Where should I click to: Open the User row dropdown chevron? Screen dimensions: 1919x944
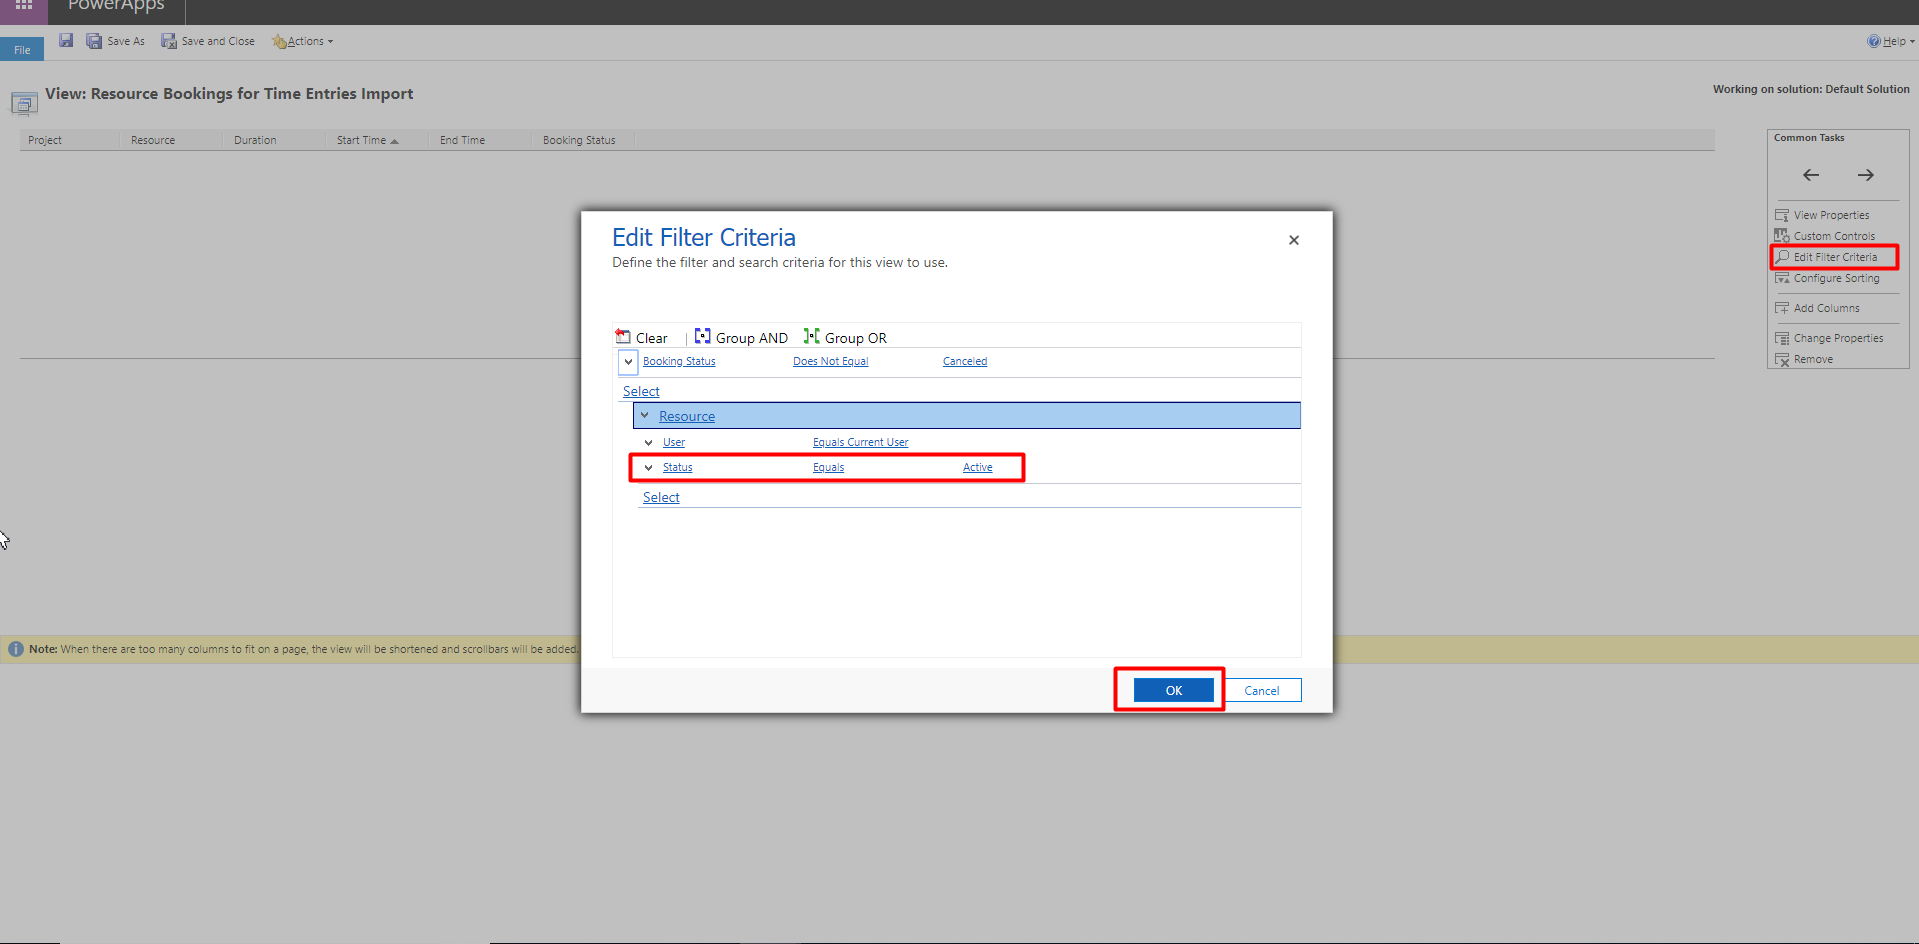coord(648,442)
